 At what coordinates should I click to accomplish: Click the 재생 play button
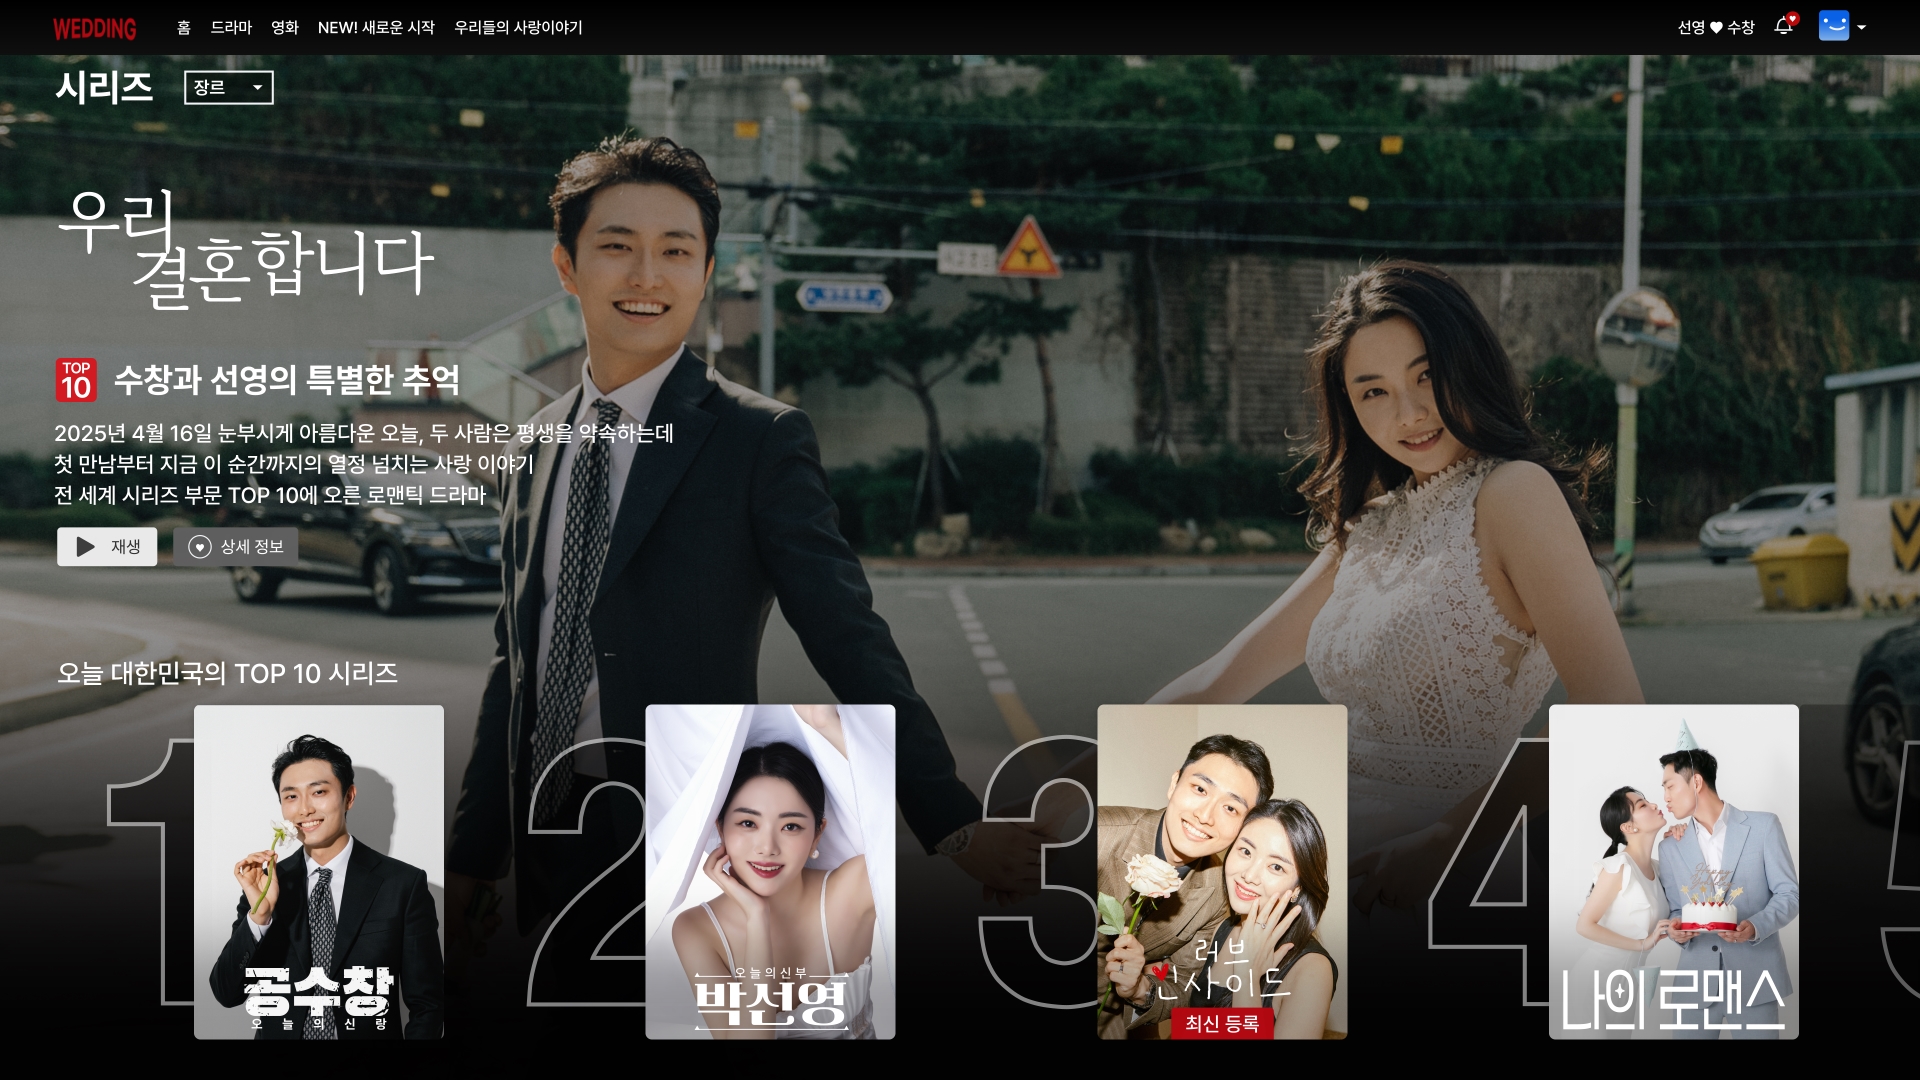click(x=107, y=547)
